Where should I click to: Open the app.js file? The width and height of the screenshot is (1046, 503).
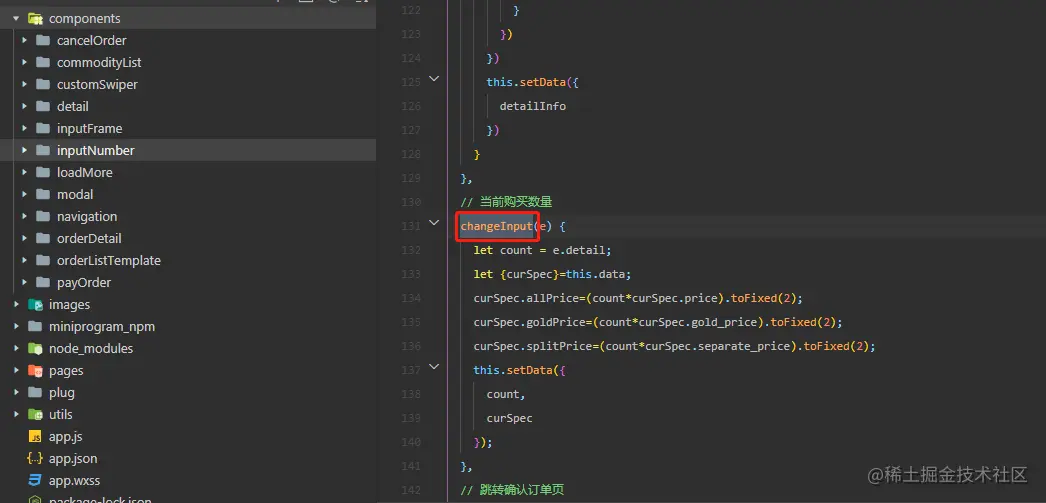click(65, 437)
